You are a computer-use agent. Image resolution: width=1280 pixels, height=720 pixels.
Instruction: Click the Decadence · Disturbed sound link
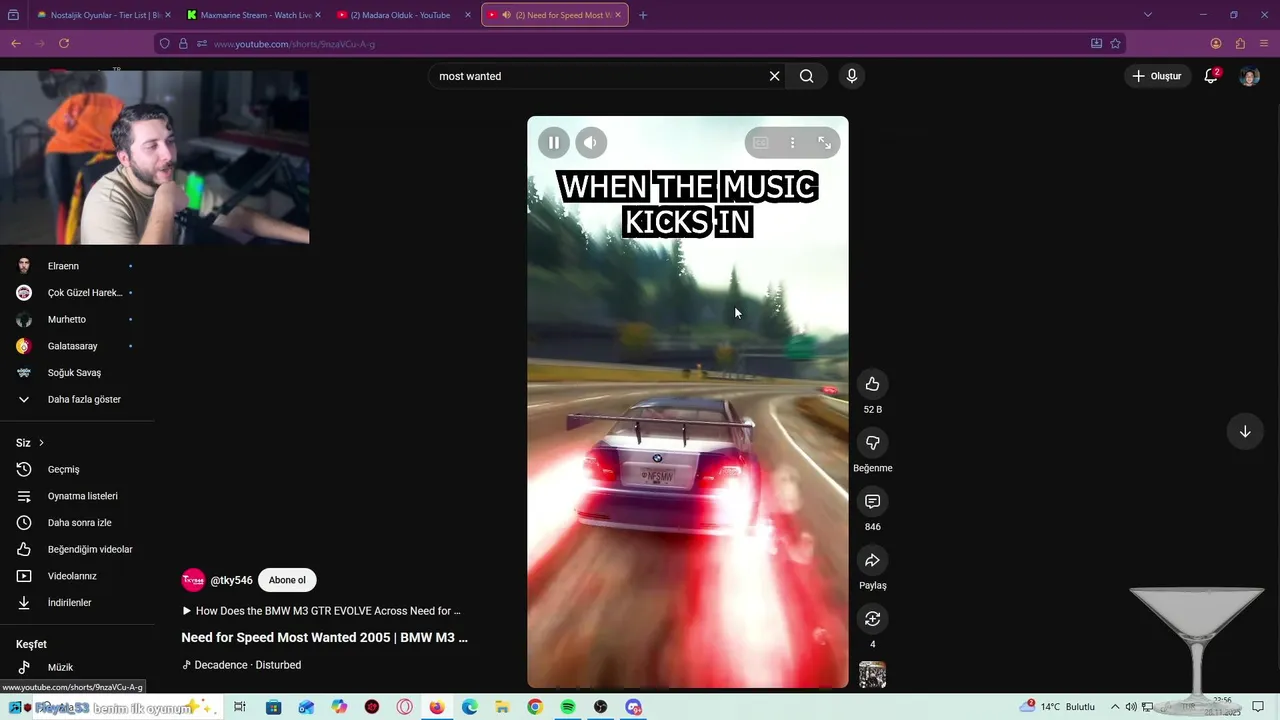click(241, 665)
